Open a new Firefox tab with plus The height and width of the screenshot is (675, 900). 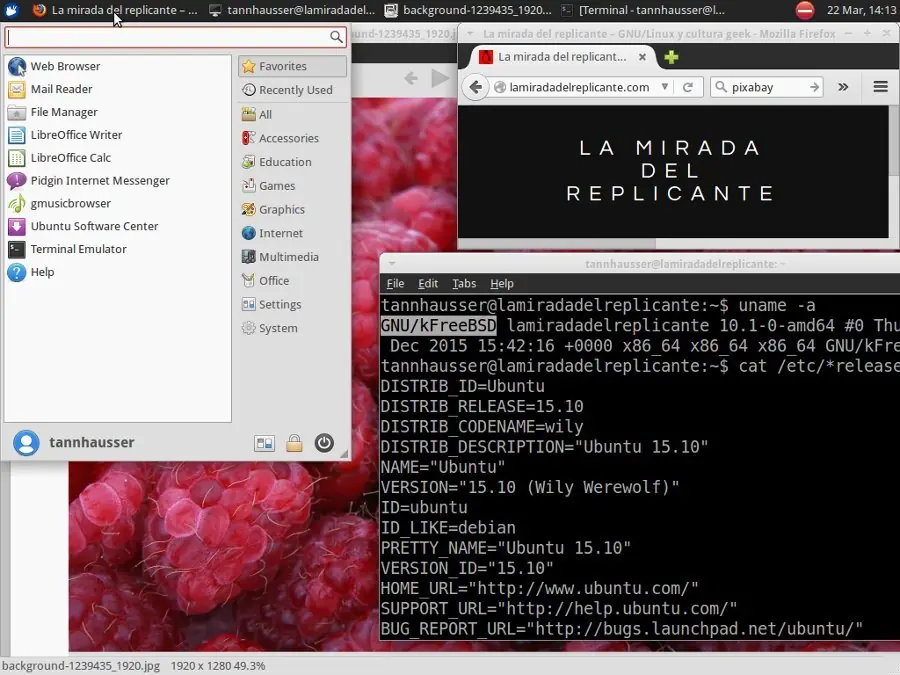click(671, 57)
